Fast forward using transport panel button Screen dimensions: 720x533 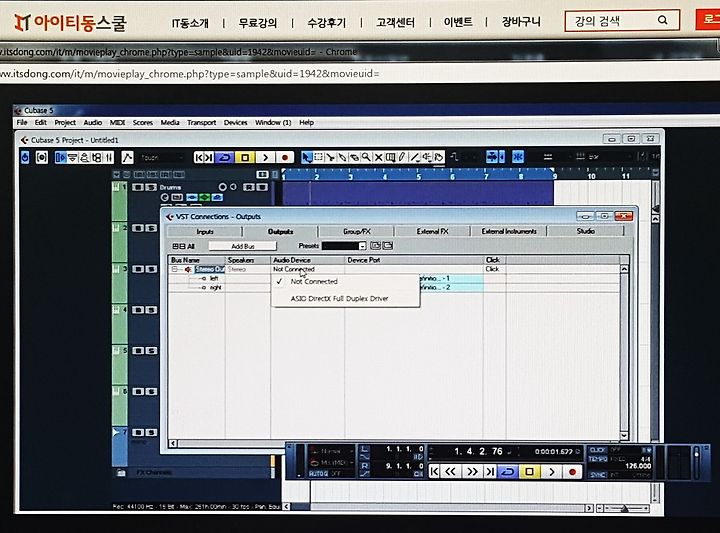pos(472,471)
